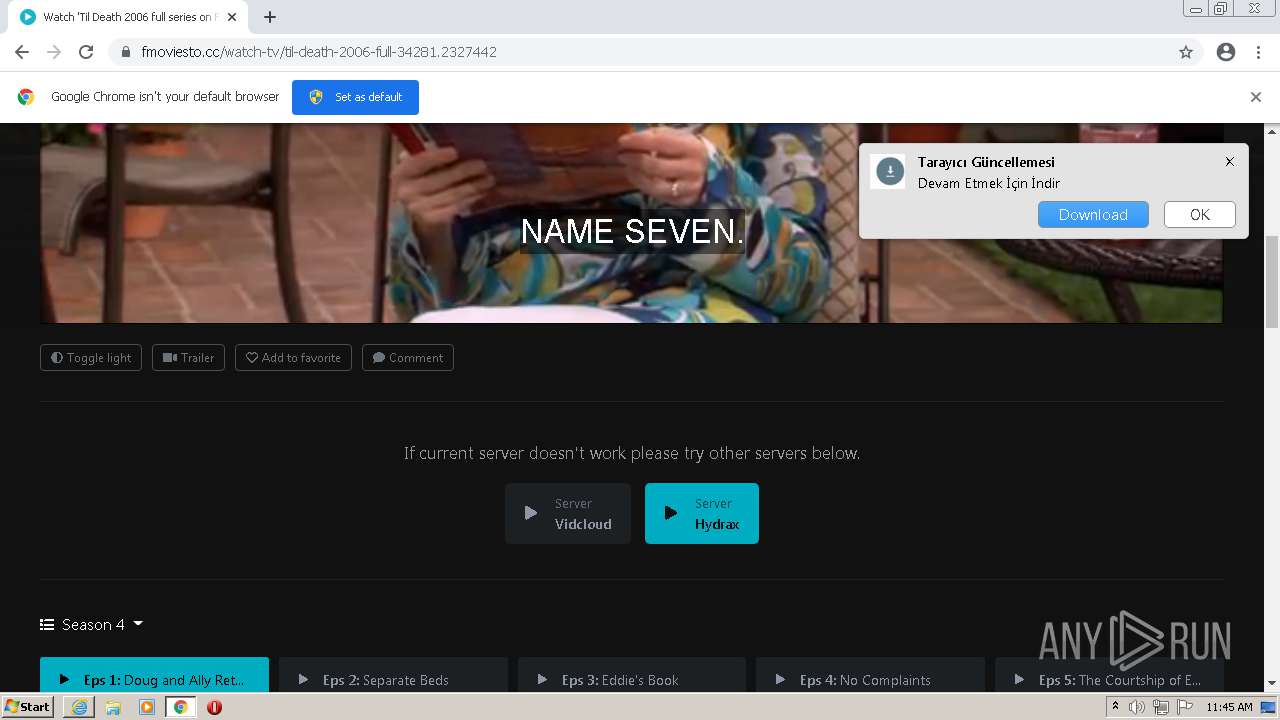Open the Windows Start menu
This screenshot has height=720, width=1280.
click(27, 707)
